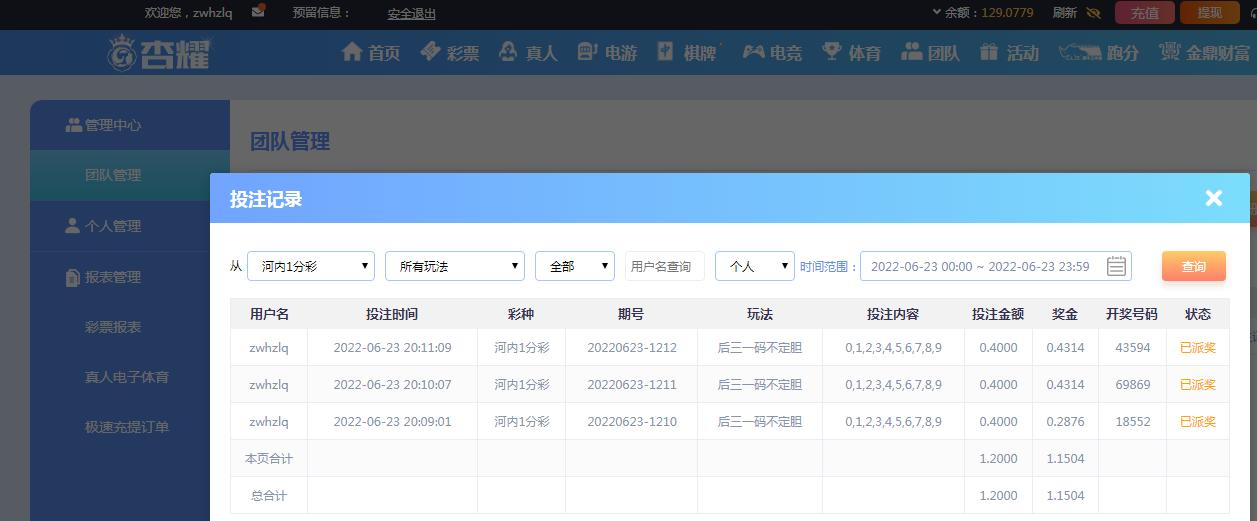Click period number 20220623-1210
This screenshot has width=1257, height=521.
(632, 421)
